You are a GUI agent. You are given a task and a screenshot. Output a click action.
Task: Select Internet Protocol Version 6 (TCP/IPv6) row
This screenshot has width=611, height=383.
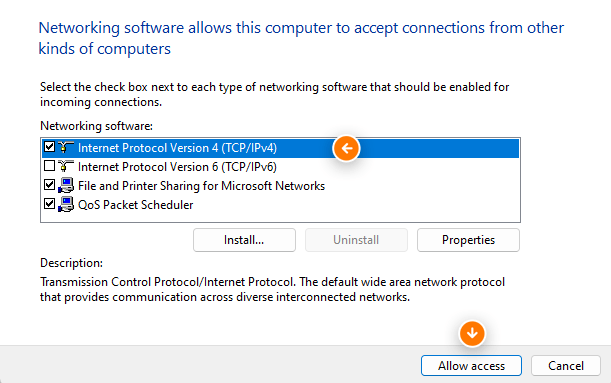tap(281, 167)
